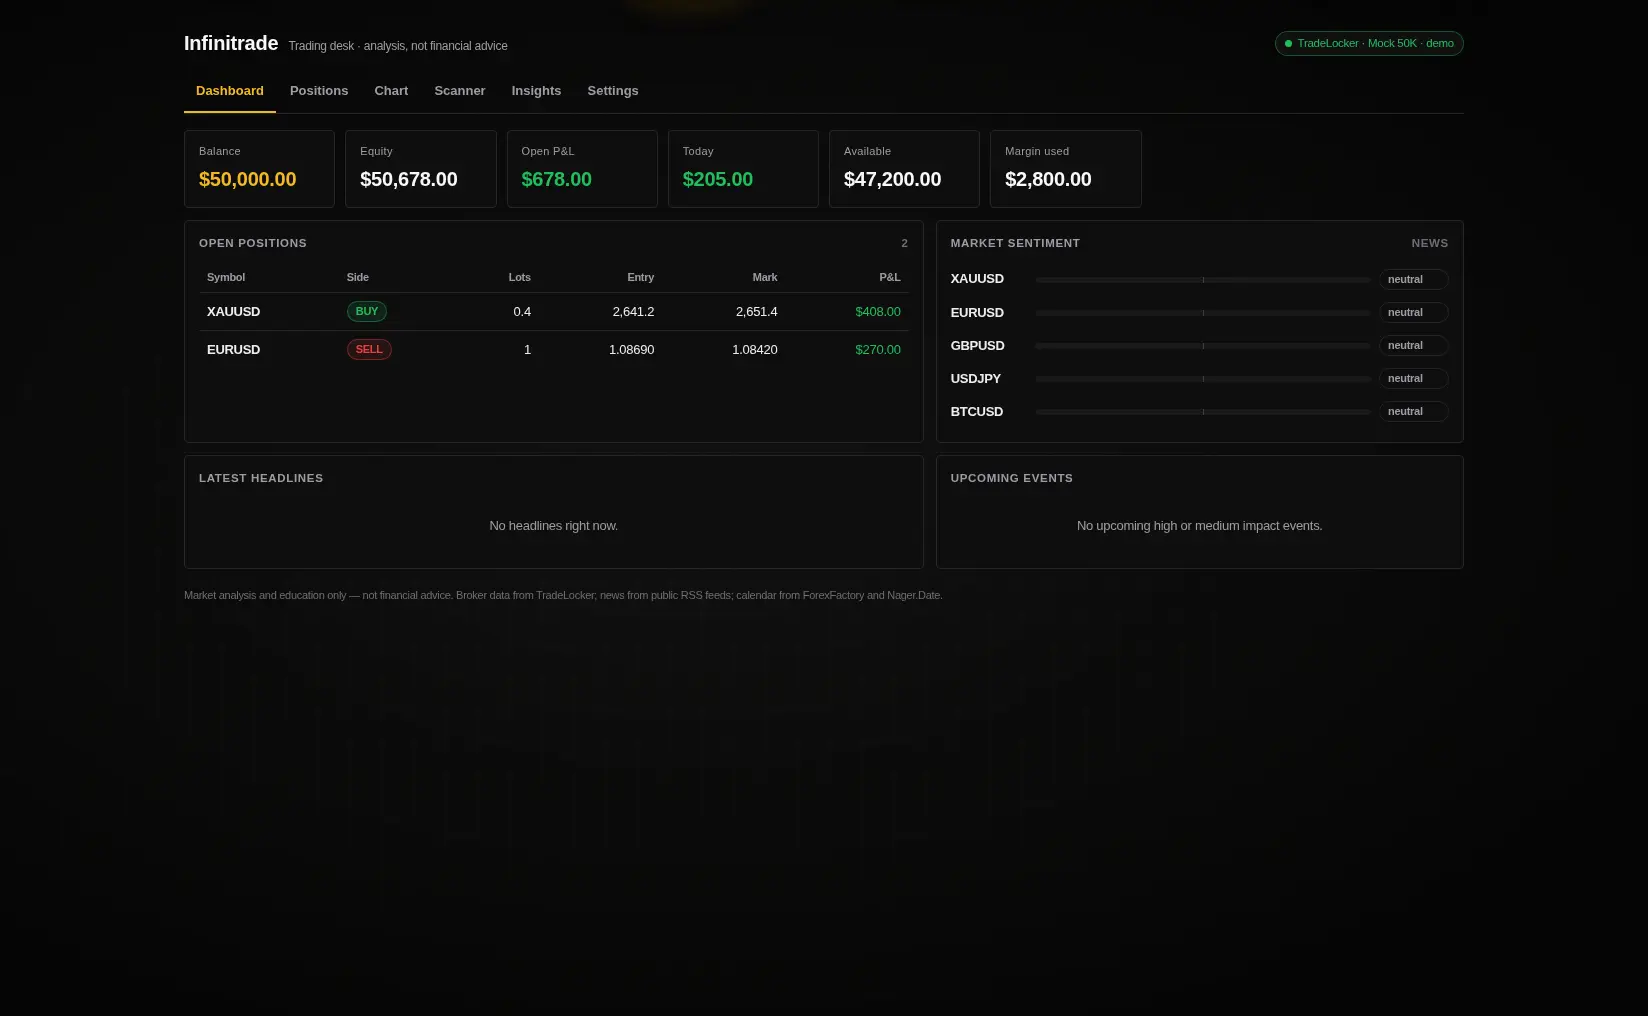1648x1016 pixels.
Task: Click the green status dot in TradeLocker badge
Action: (1288, 44)
